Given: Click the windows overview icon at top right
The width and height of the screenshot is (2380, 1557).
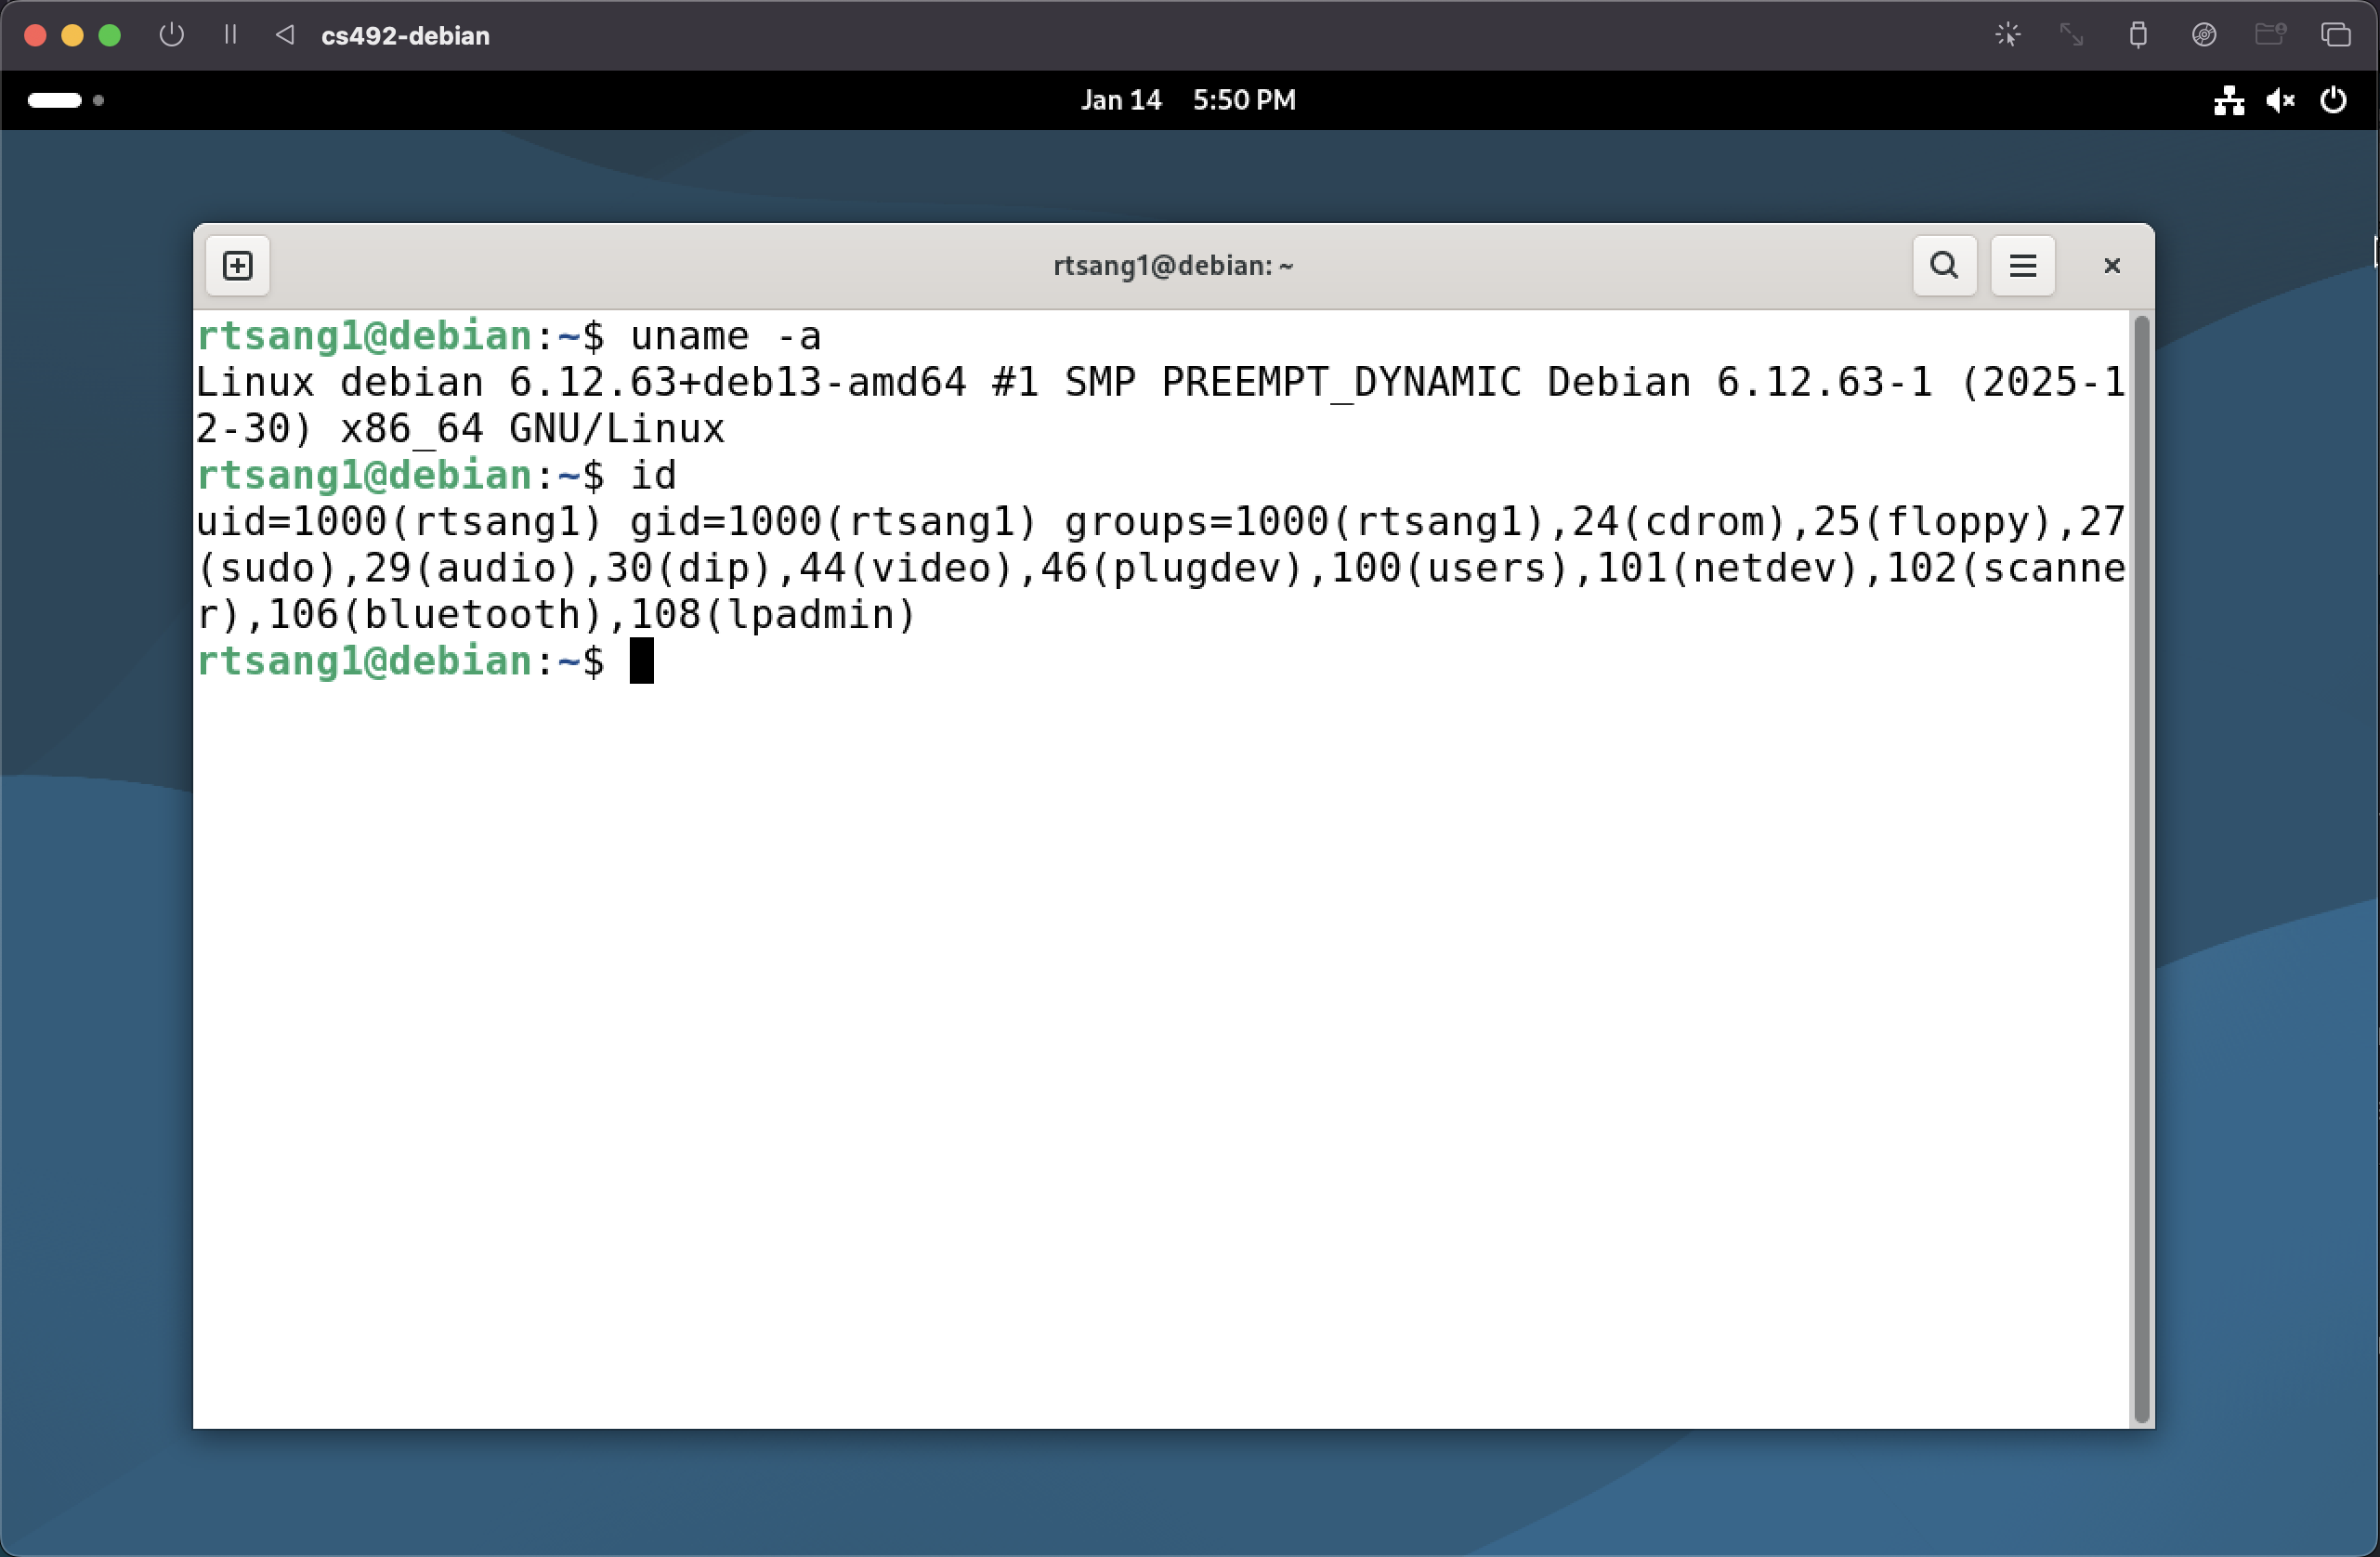Looking at the screenshot, I should pyautogui.click(x=2335, y=35).
